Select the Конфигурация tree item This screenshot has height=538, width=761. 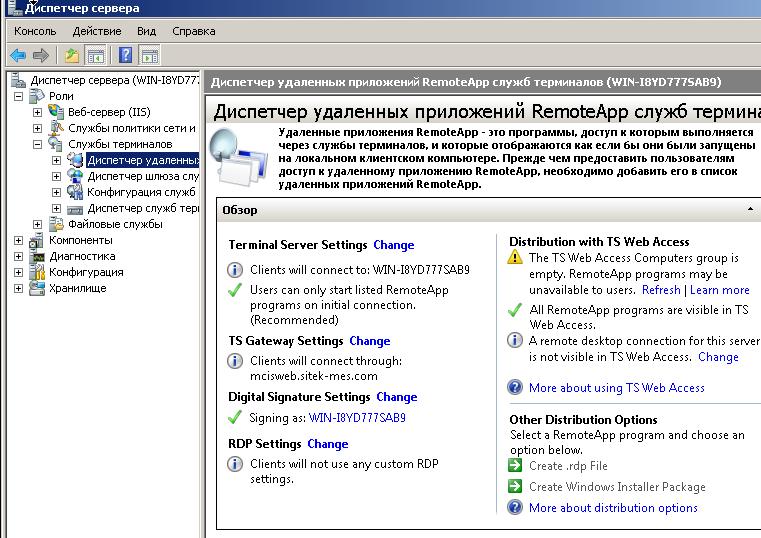(86, 272)
